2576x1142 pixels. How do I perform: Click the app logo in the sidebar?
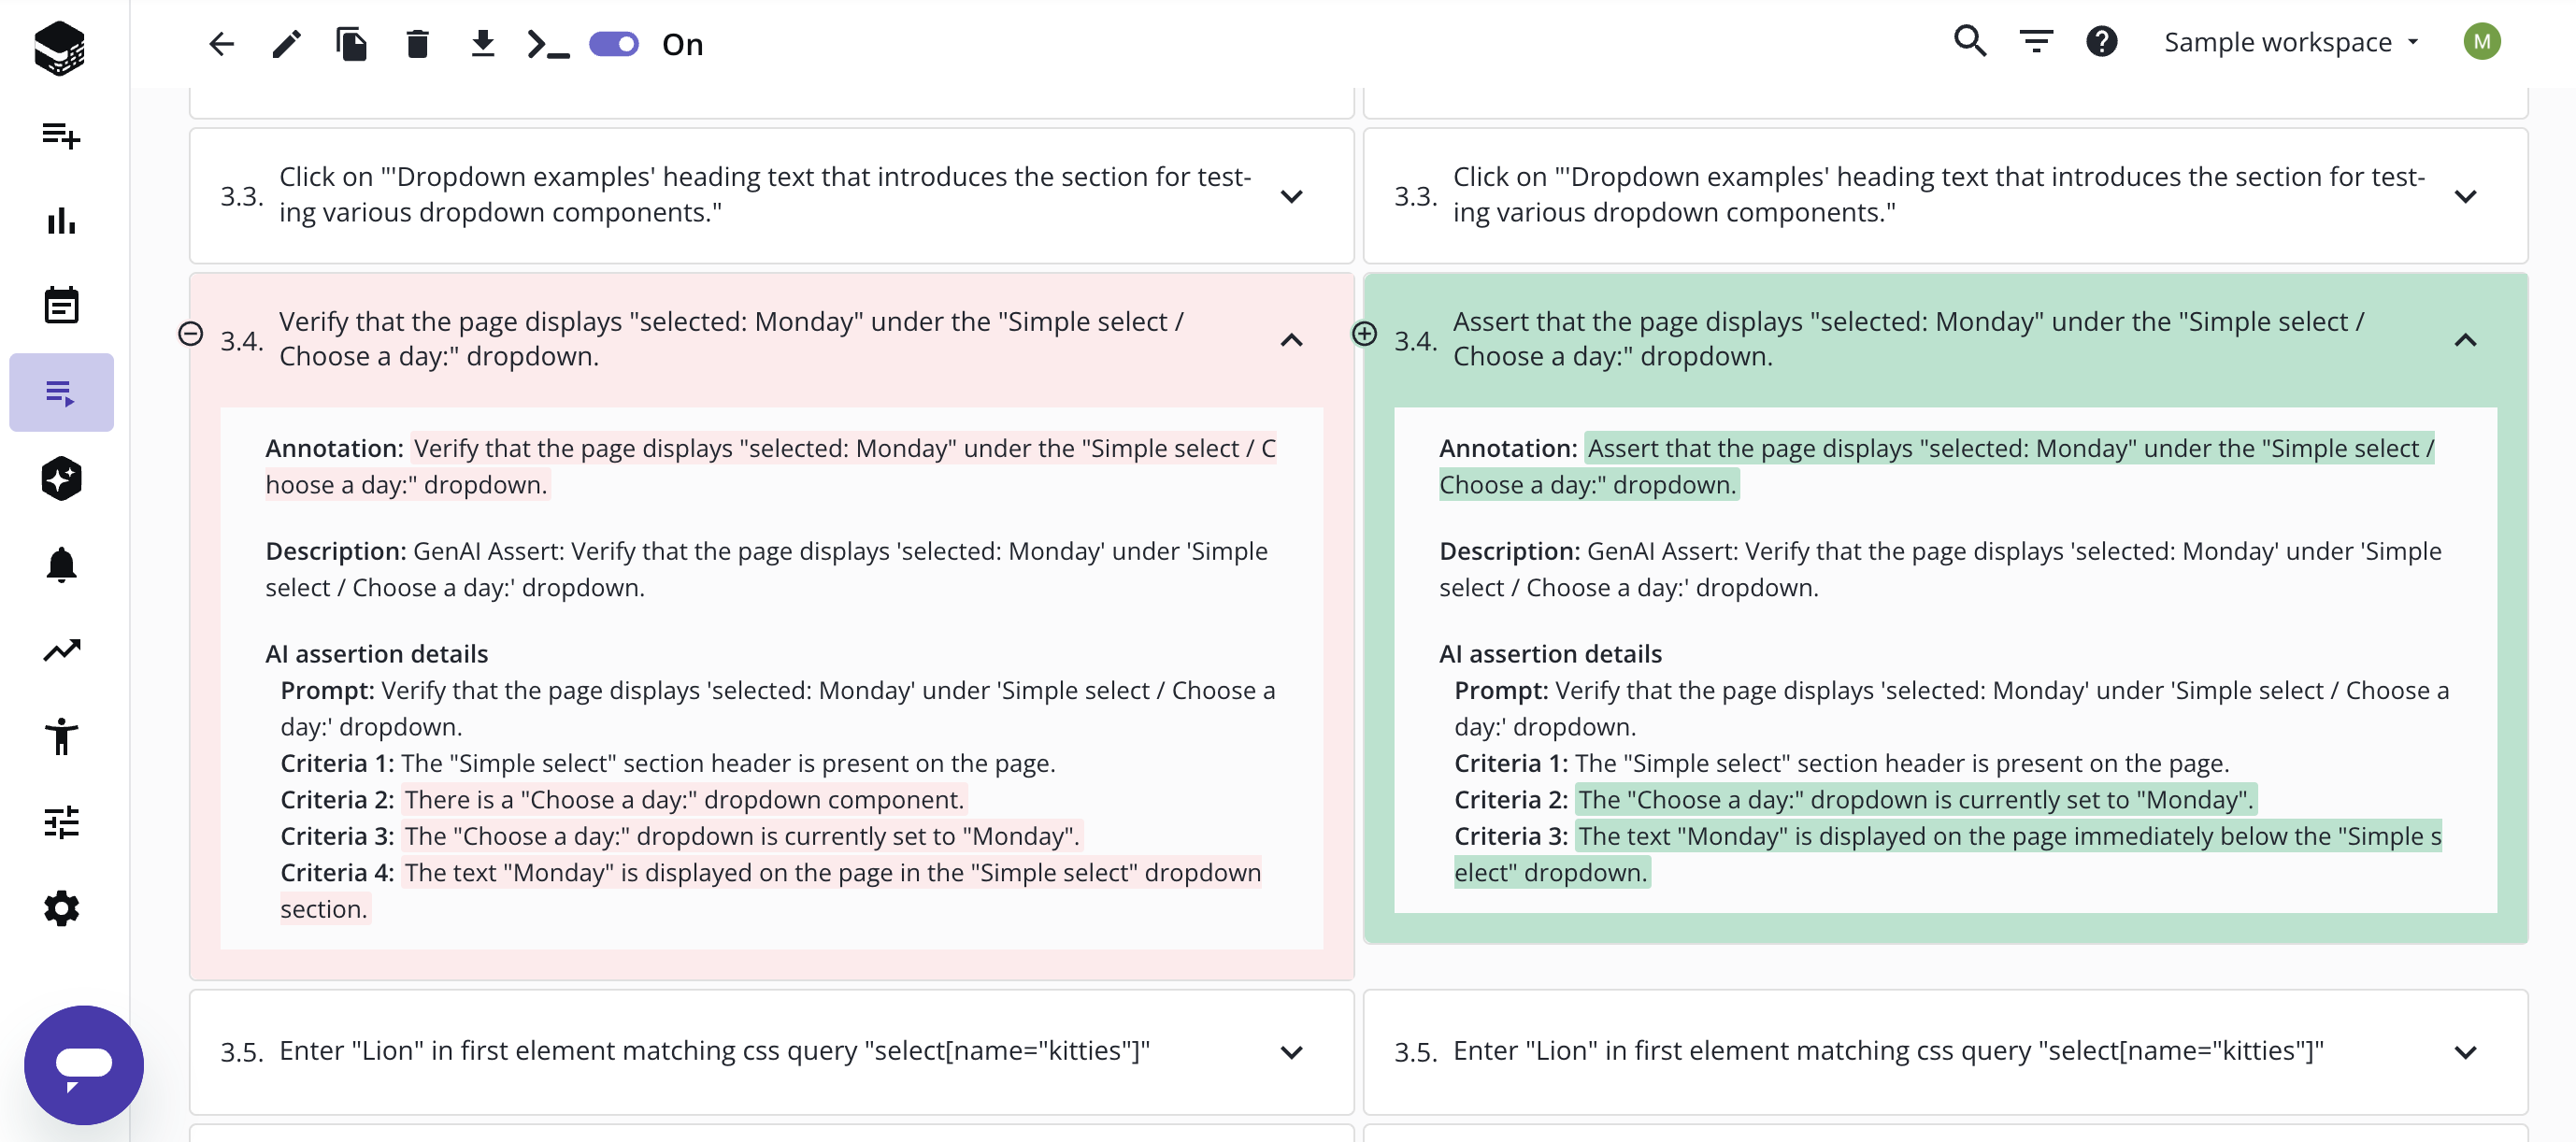60,47
